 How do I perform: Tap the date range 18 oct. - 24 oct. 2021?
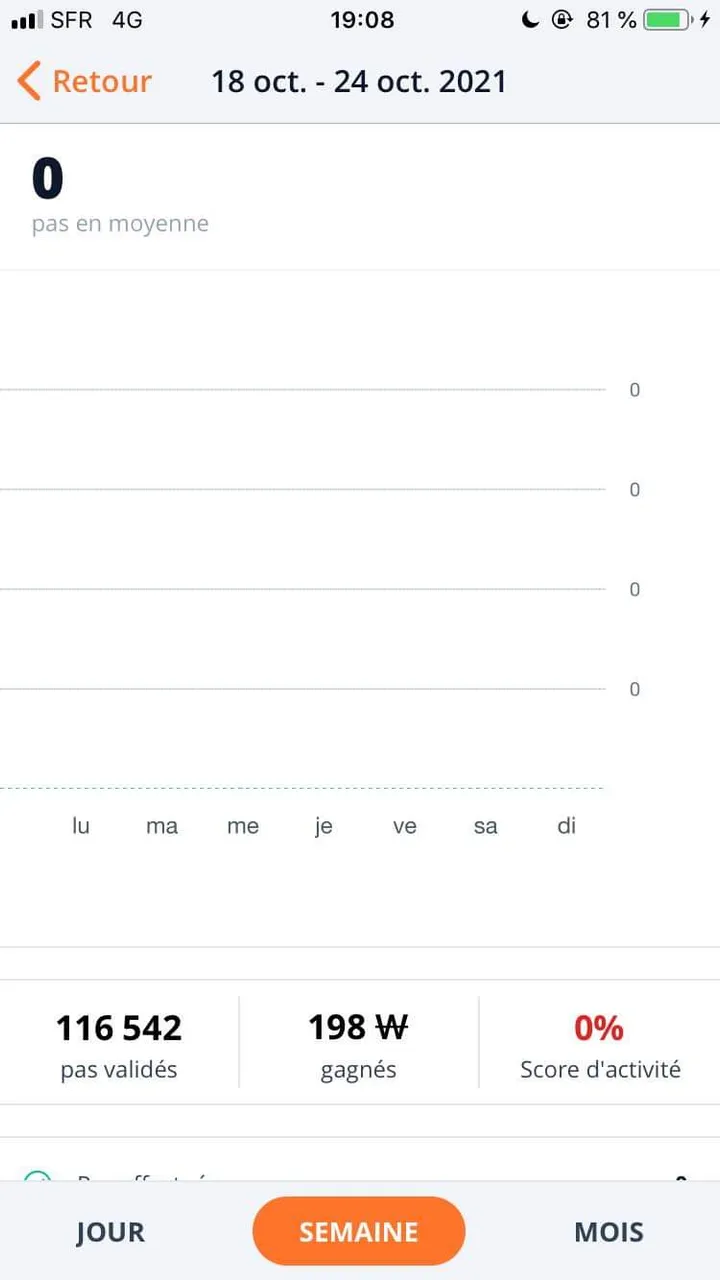[359, 81]
